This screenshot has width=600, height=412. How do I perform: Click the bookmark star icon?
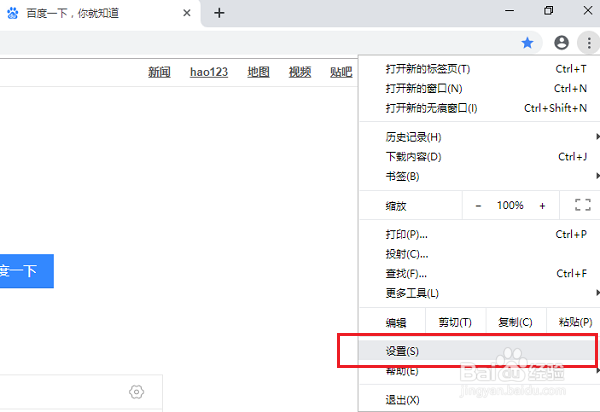point(527,43)
